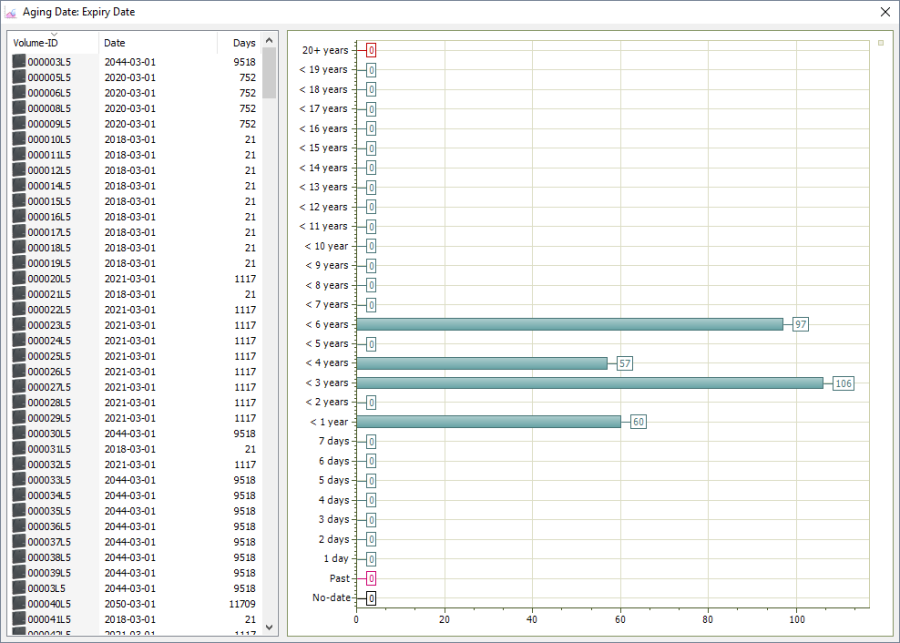Sort the list by Volume-ID column header

(x=52, y=43)
